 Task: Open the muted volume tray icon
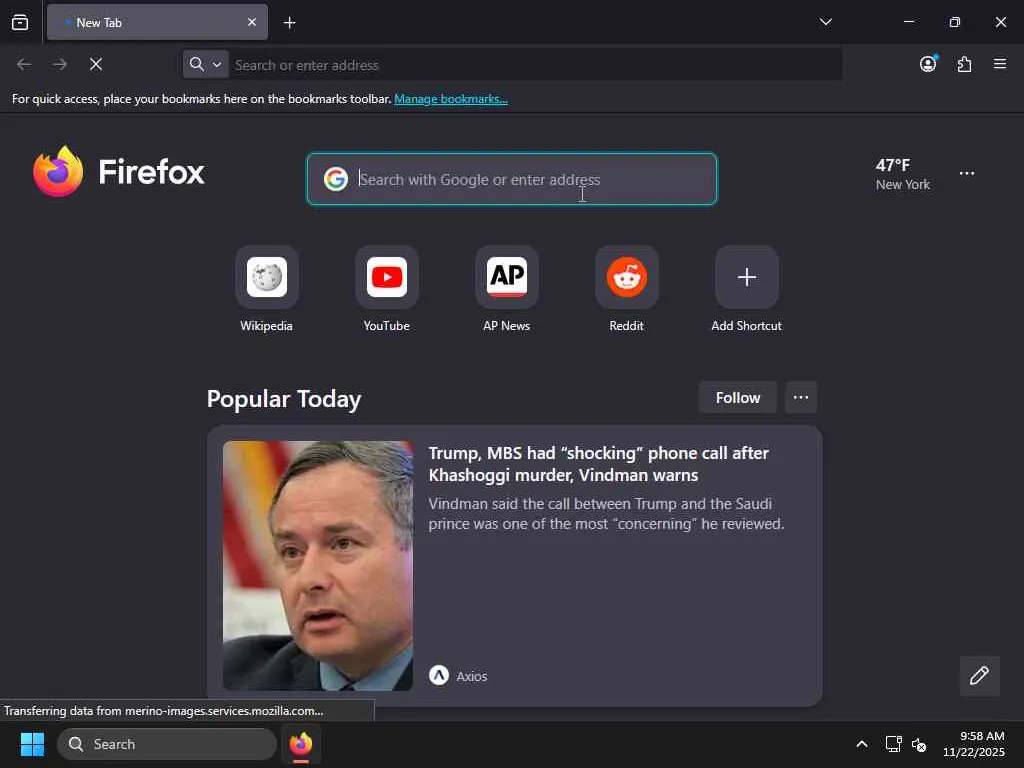[x=919, y=744]
